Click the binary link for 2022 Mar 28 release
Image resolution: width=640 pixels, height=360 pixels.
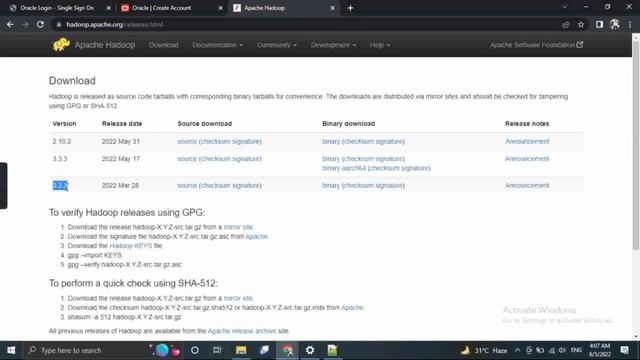click(x=331, y=185)
